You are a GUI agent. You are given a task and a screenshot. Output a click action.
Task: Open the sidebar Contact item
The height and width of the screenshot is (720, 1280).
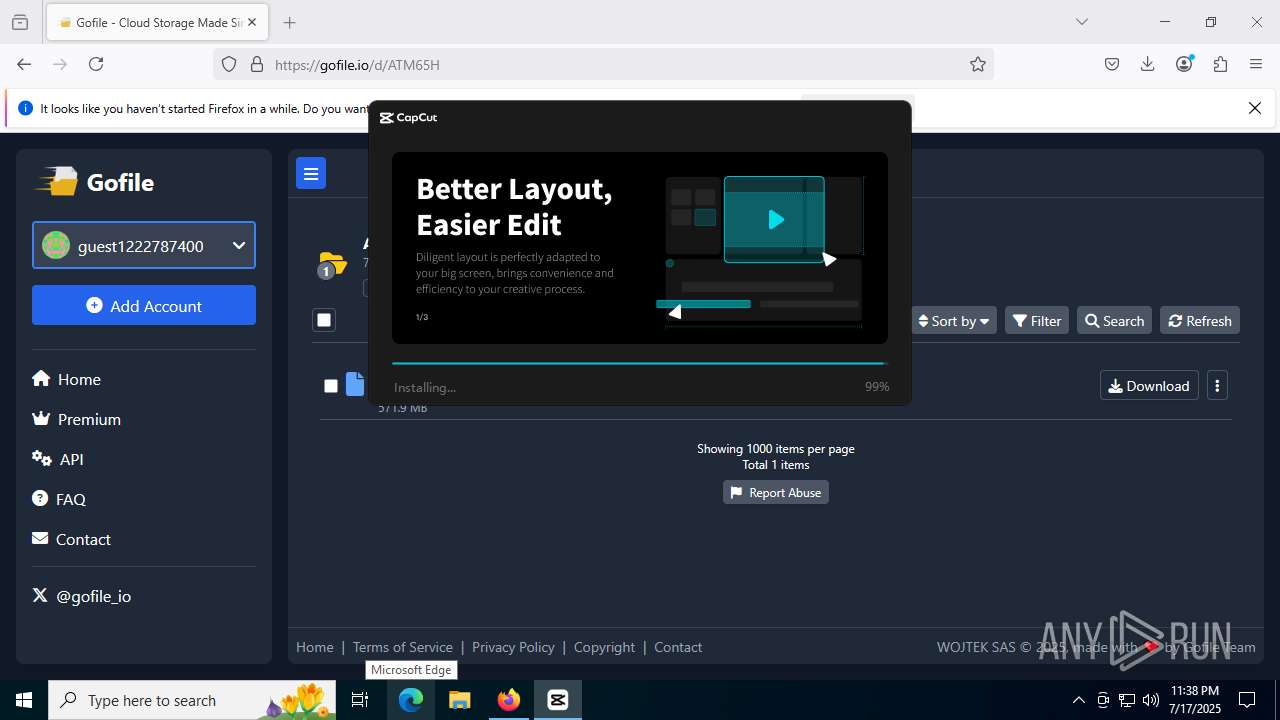(71, 539)
